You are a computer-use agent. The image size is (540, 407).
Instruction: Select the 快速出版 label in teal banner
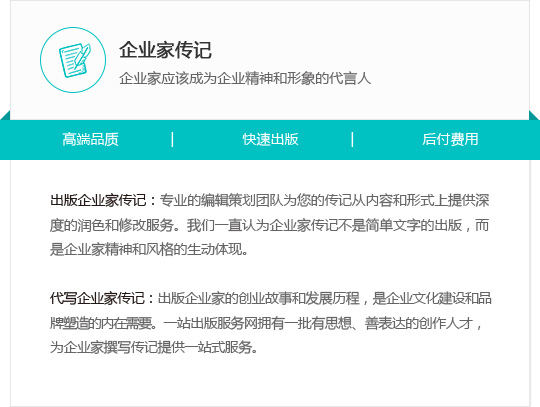click(270, 139)
